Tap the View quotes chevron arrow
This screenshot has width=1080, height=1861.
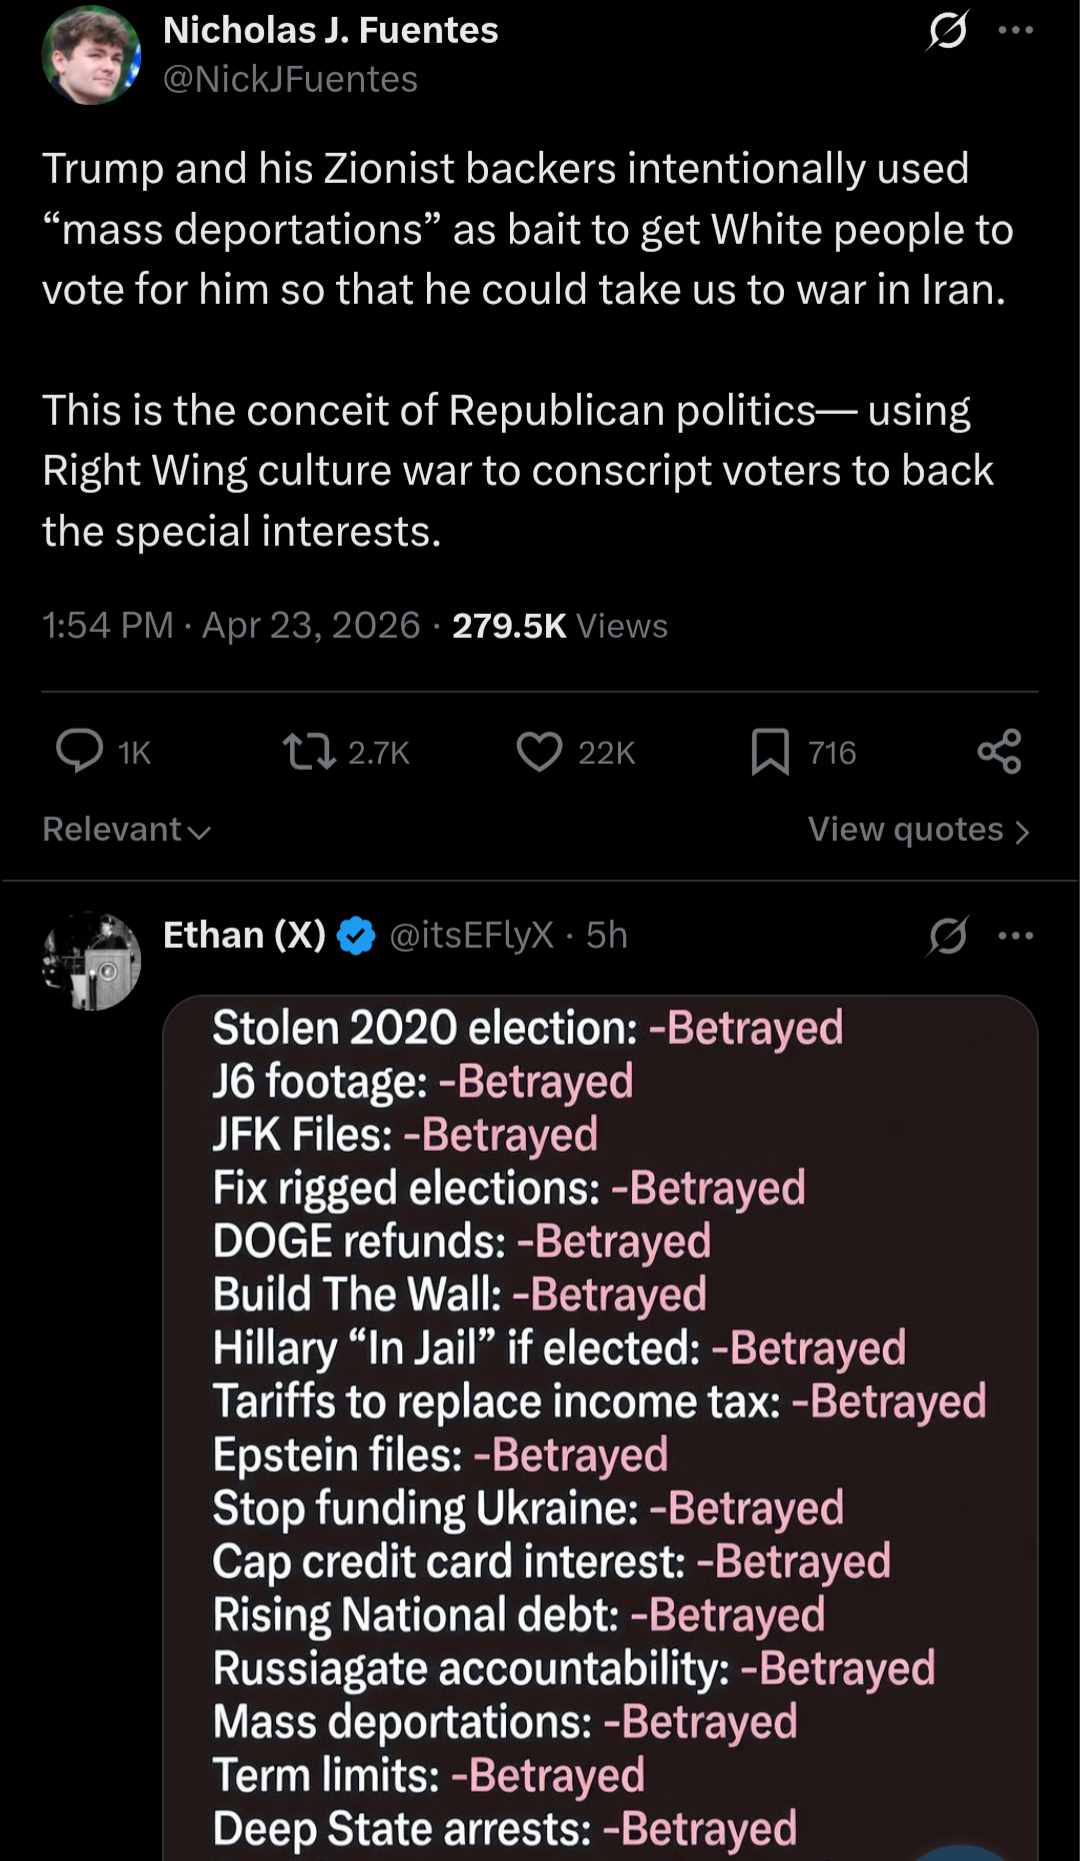click(x=1022, y=832)
